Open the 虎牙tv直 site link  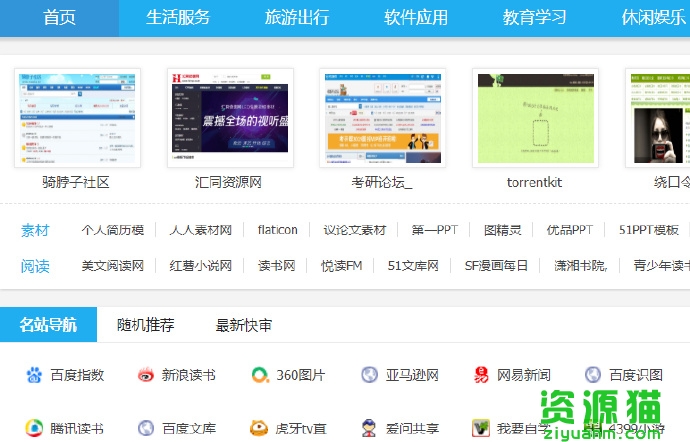coord(301,428)
